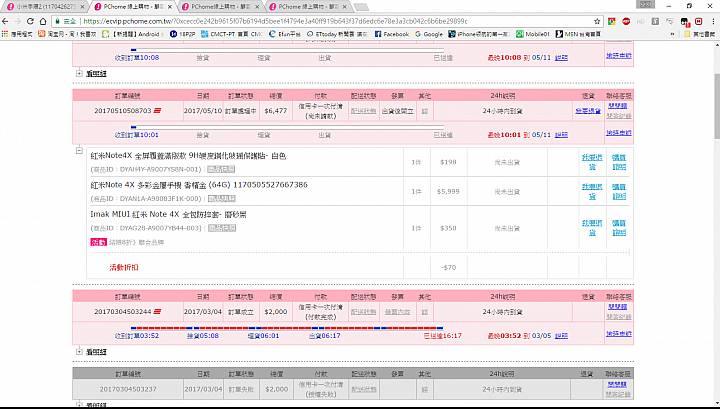
Task: Click the red icon beside order 20170510508703
Action: pyautogui.click(x=159, y=111)
